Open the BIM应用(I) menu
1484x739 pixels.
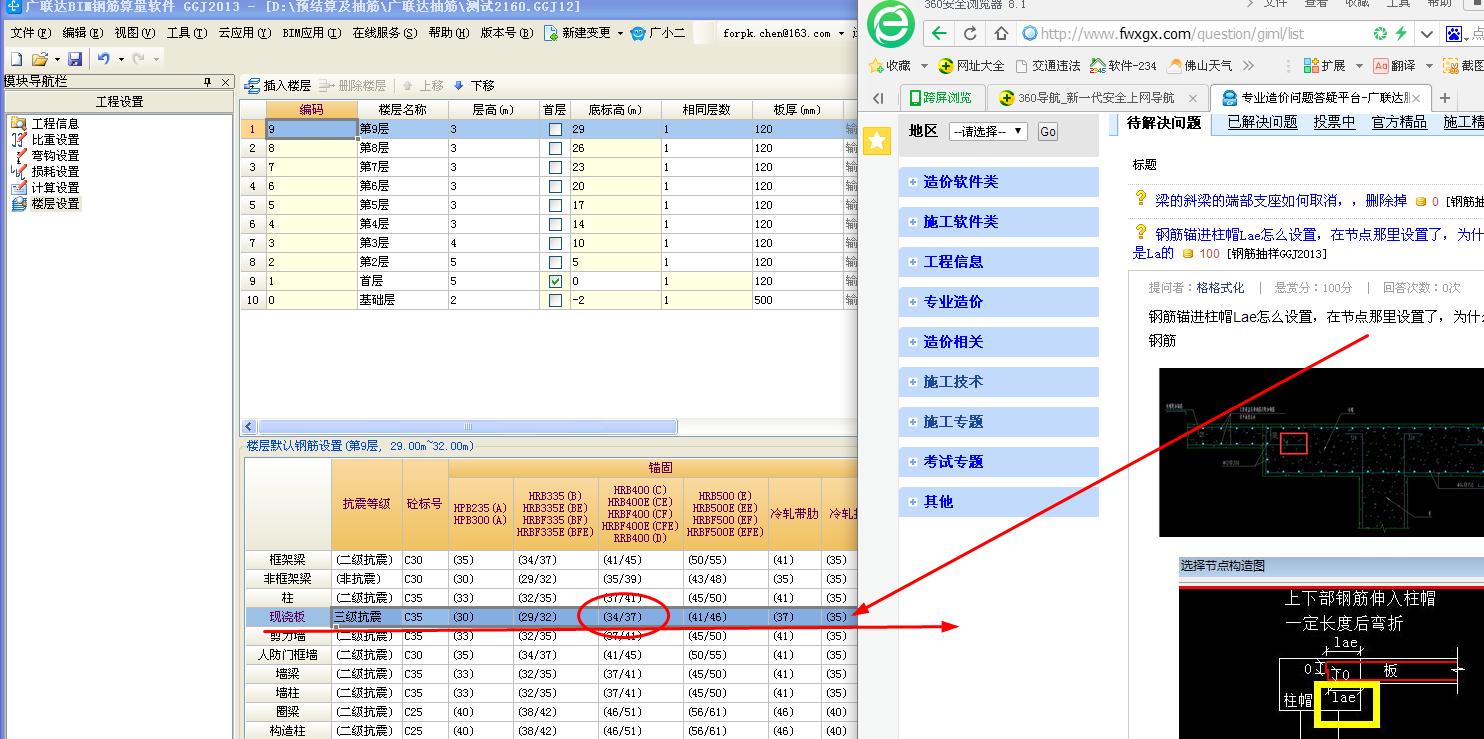(x=312, y=33)
